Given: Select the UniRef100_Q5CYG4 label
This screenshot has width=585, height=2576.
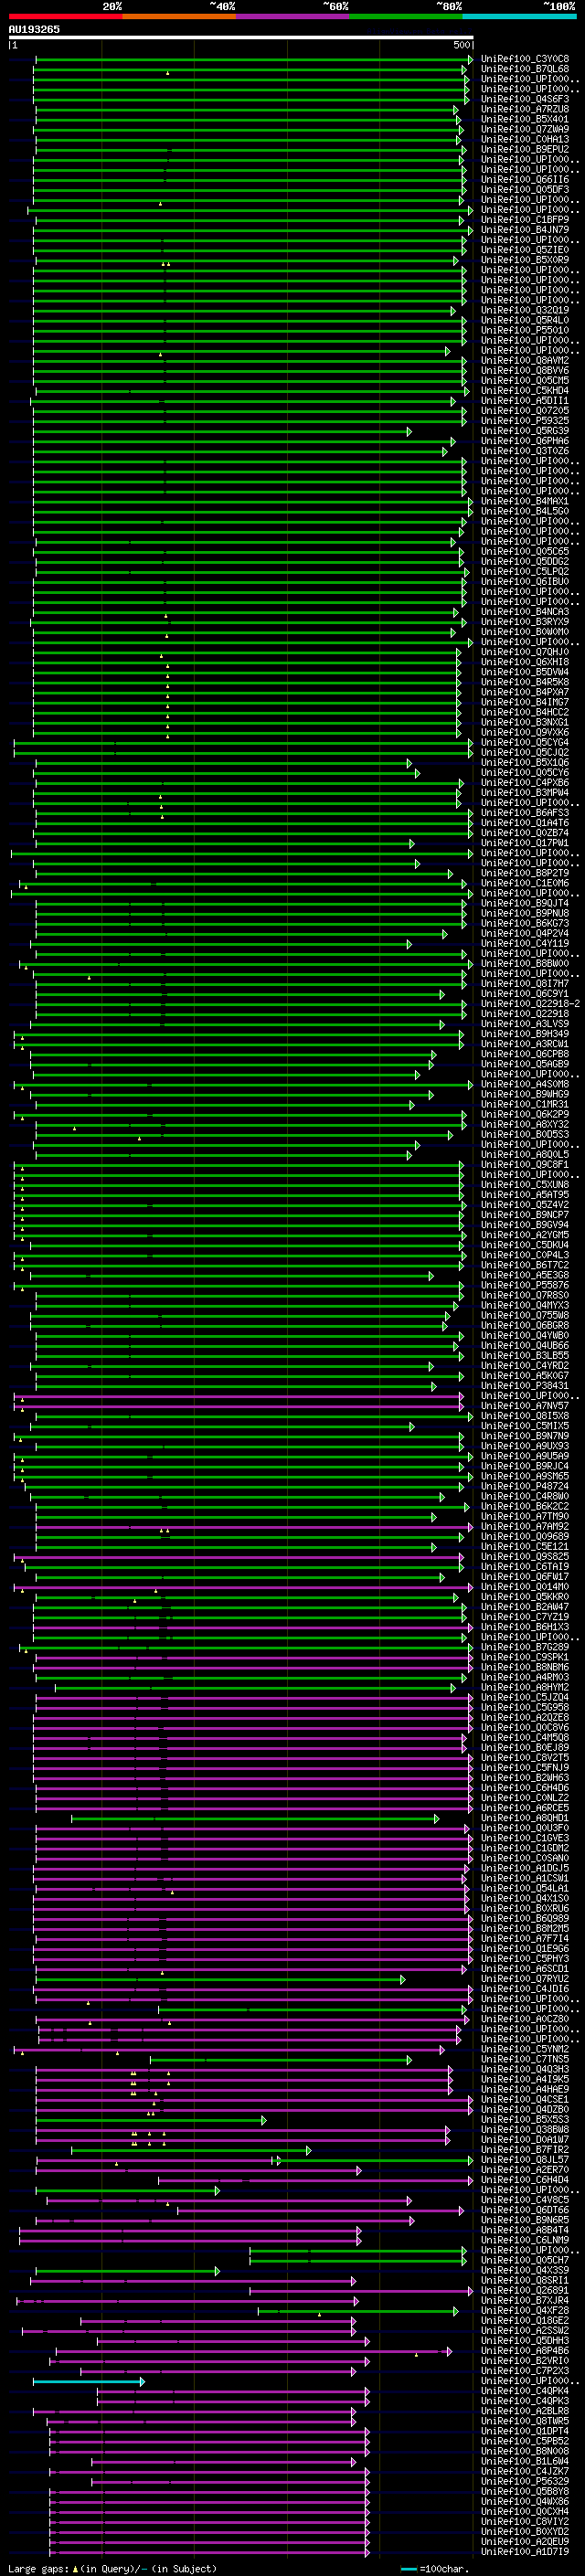Looking at the screenshot, I should 525,743.
